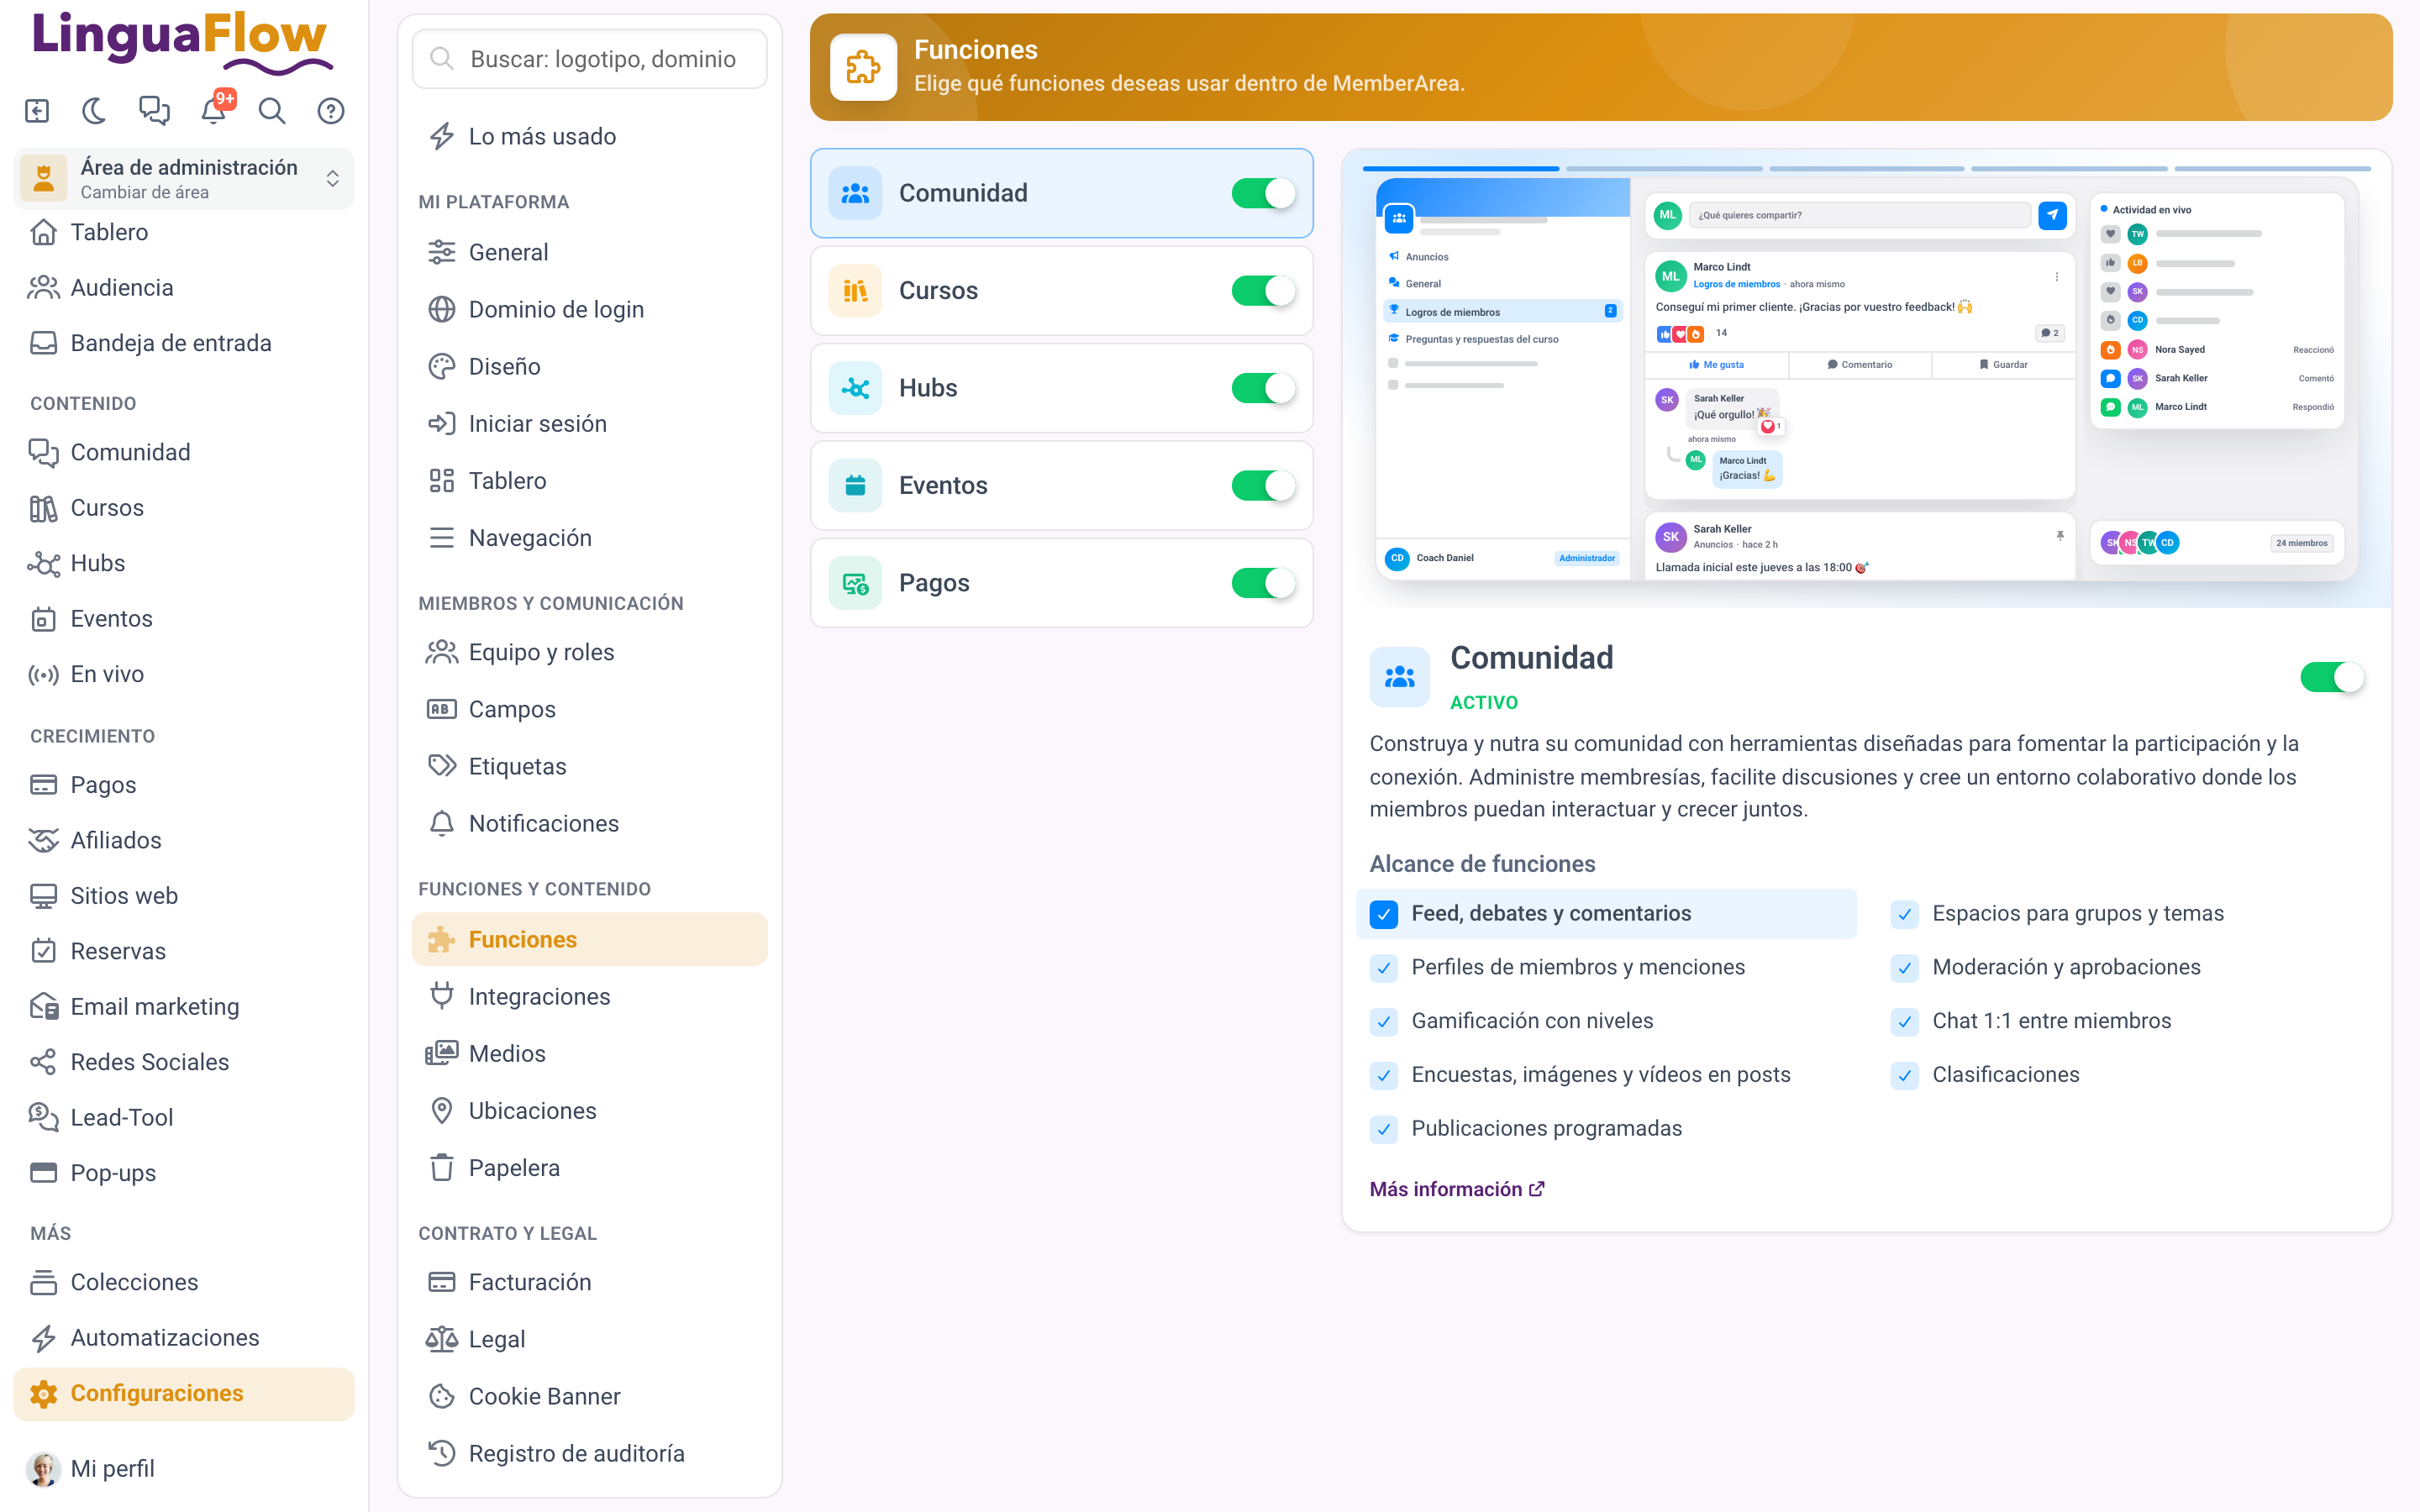Screen dimensions: 2420x1512
Task: Click the LinguaFlow logo
Action: tap(182, 42)
